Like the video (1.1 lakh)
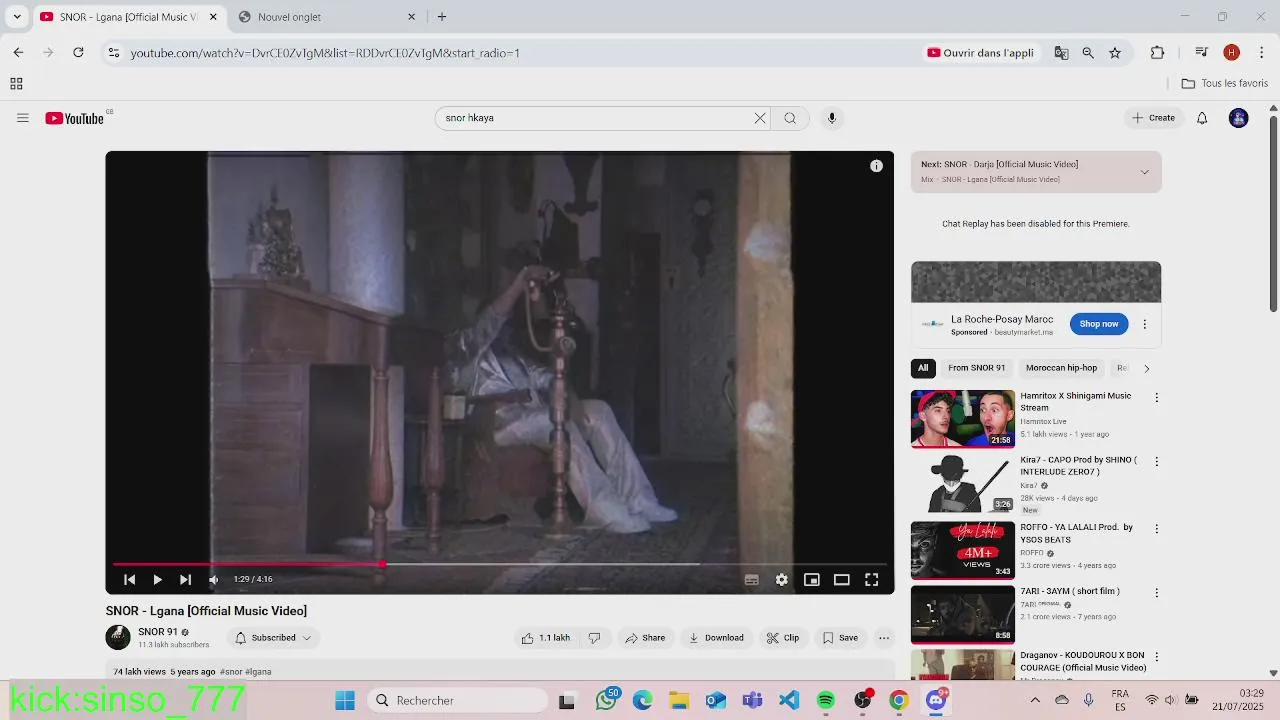This screenshot has height=720, width=1280. click(x=546, y=638)
